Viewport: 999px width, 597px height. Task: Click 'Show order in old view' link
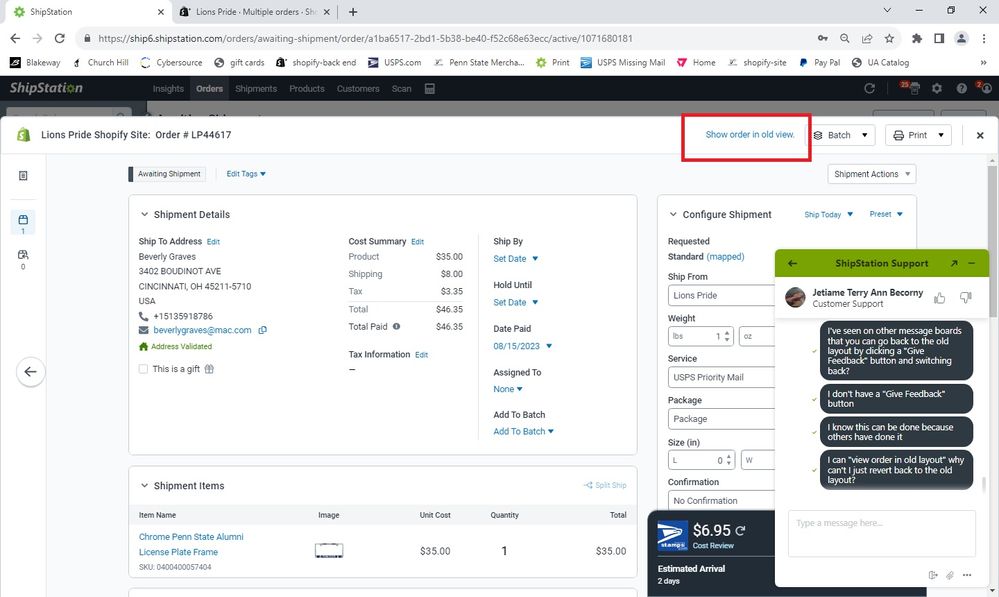[x=750, y=135]
